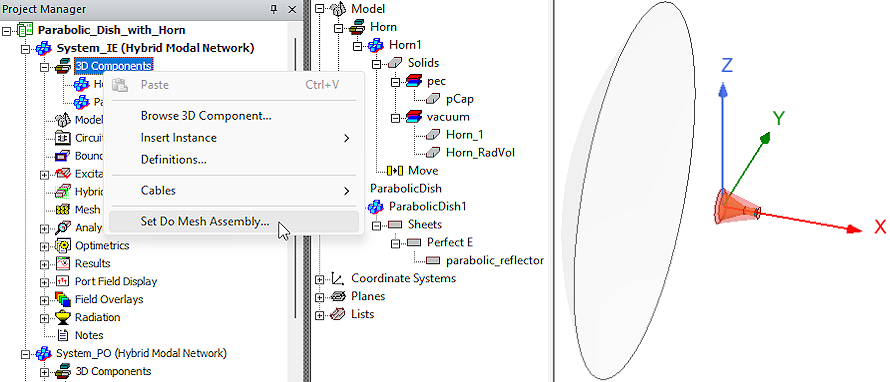Click the Field Overlays icon
The image size is (890, 382).
[x=63, y=299]
